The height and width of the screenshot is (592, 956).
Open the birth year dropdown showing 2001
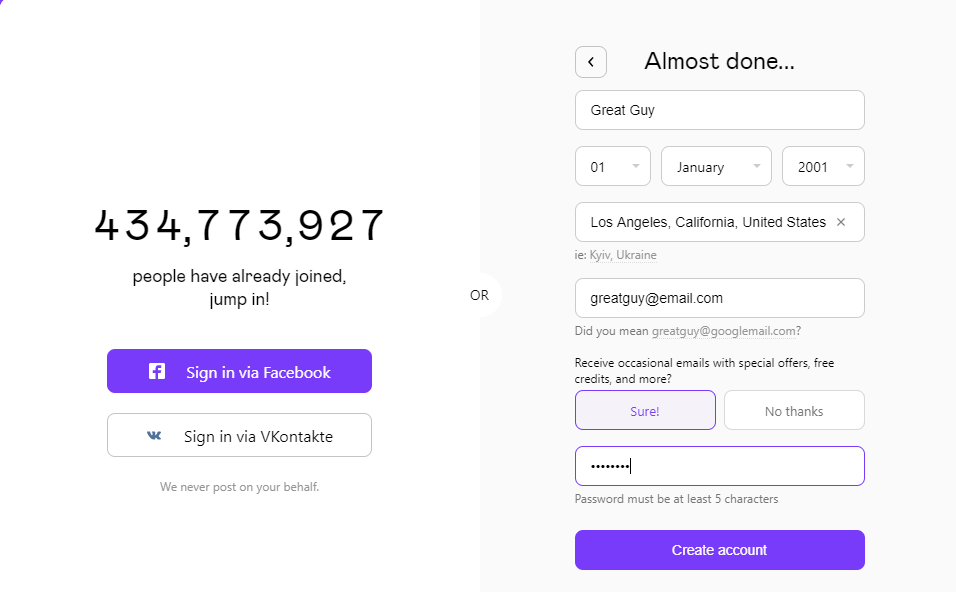click(x=823, y=167)
